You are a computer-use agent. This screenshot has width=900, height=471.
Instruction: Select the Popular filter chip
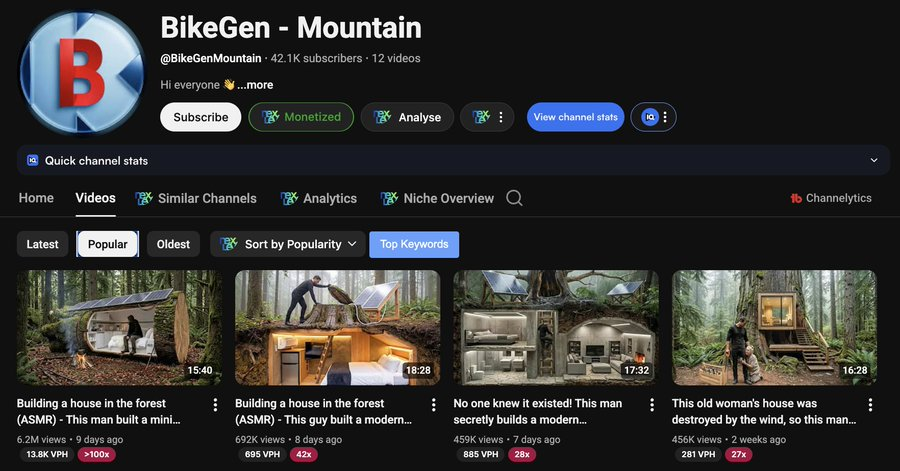point(107,244)
